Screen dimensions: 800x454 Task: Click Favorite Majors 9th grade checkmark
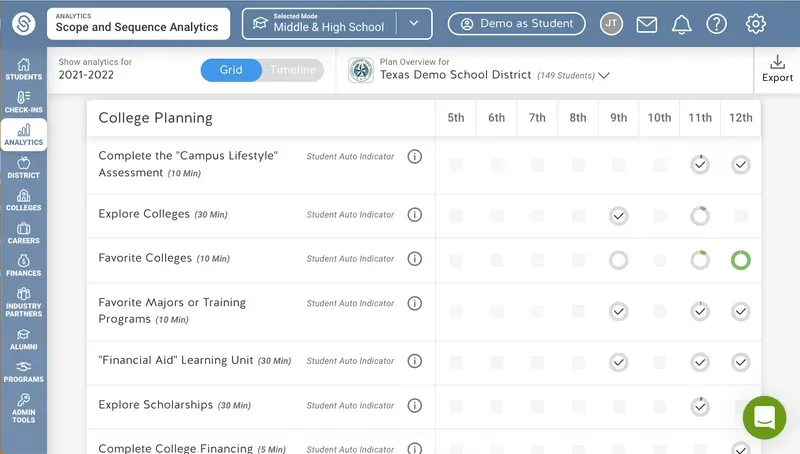[x=618, y=312]
